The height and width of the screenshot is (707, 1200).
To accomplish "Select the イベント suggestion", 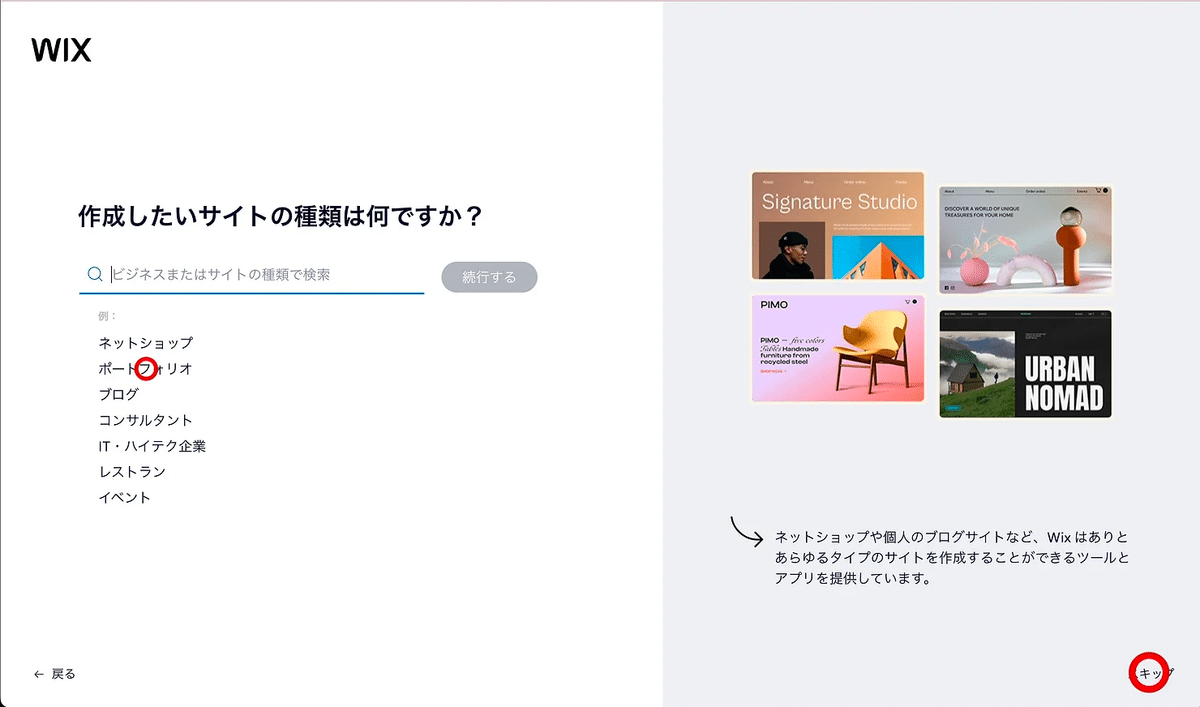I will point(125,497).
